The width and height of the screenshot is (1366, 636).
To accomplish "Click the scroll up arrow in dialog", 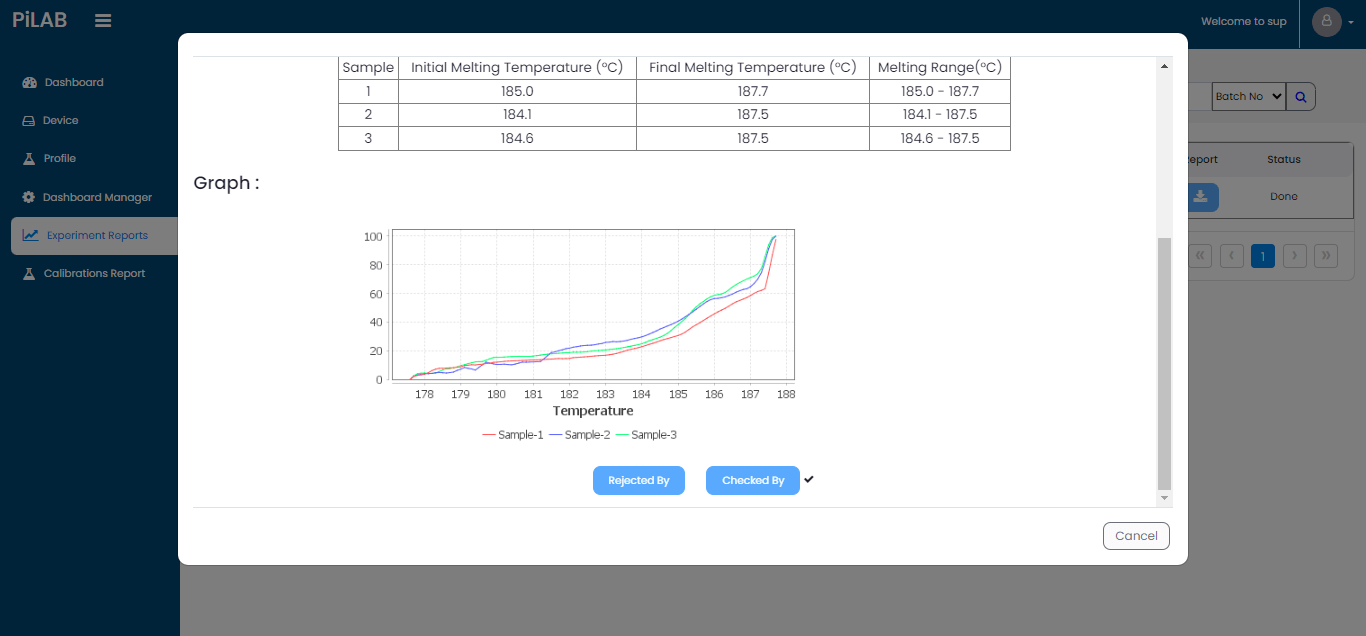I will (x=1163, y=67).
